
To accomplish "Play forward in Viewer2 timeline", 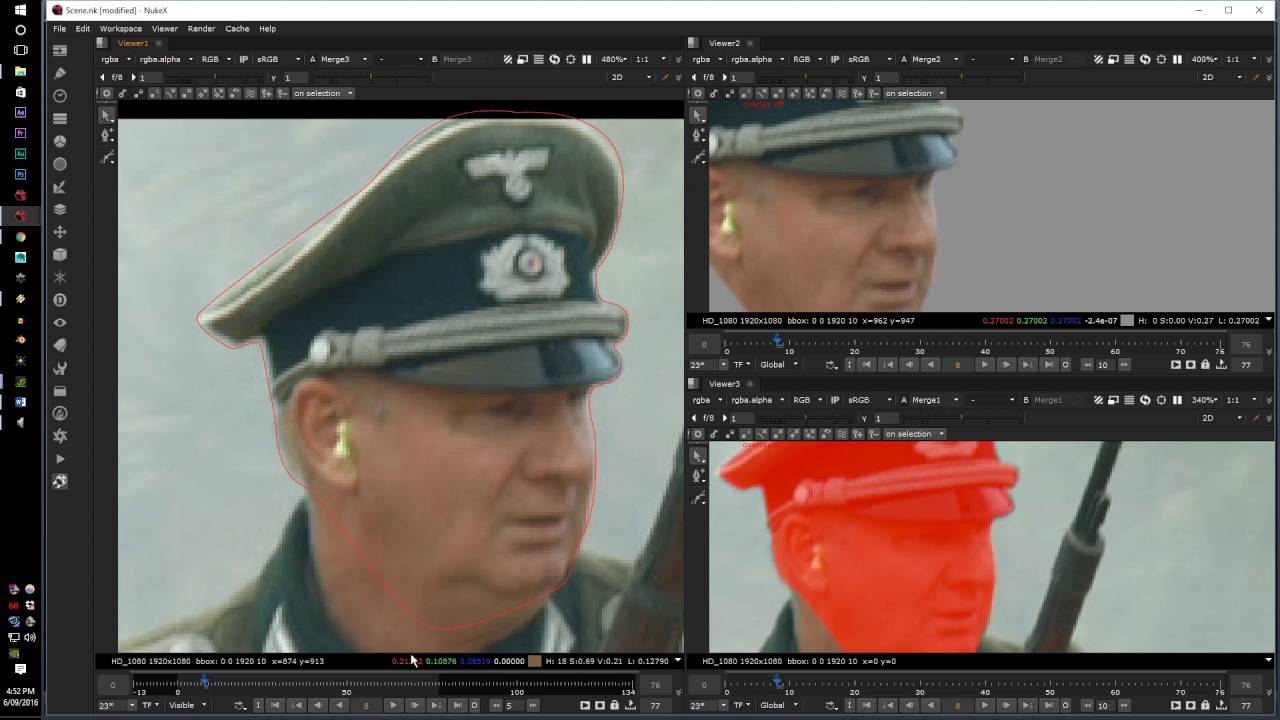I will coord(983,365).
